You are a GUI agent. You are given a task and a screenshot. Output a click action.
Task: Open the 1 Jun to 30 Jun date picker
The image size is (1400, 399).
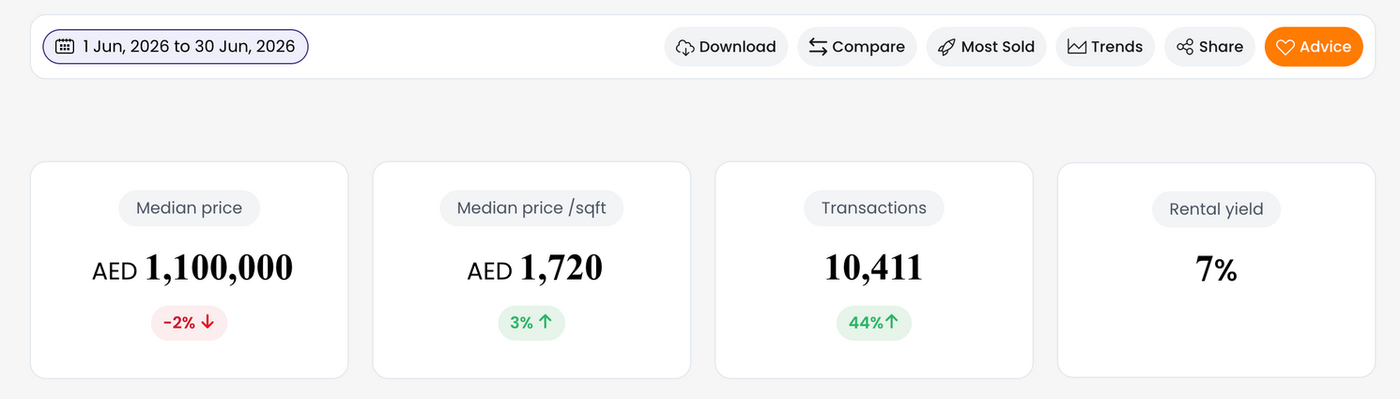pos(175,47)
